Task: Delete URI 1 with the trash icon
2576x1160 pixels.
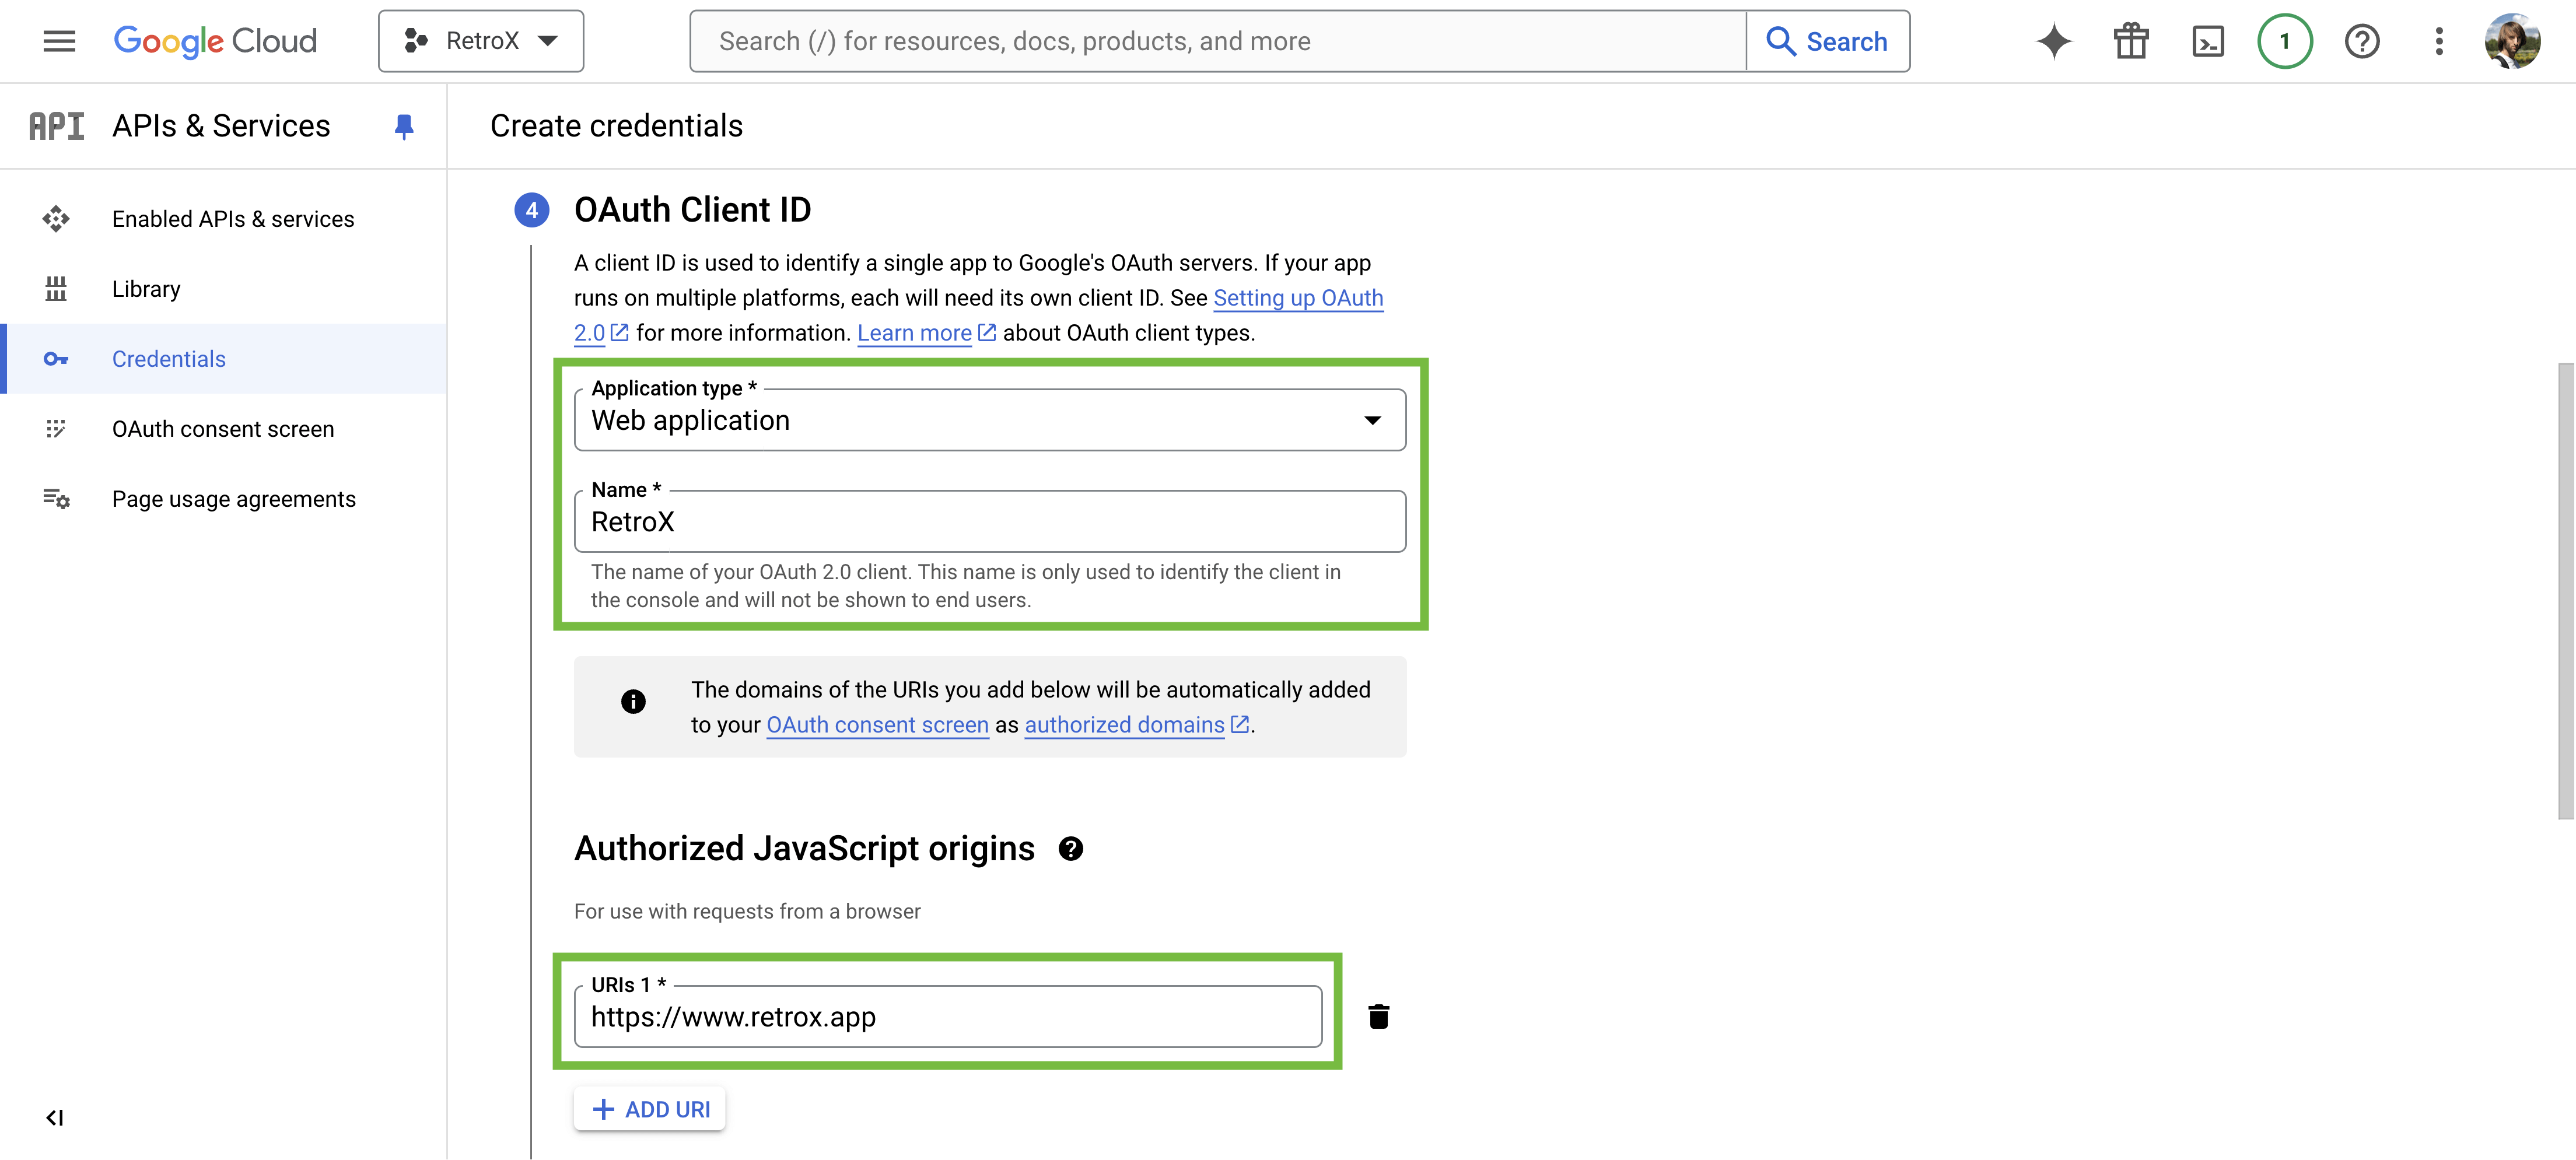Action: click(x=1379, y=1017)
